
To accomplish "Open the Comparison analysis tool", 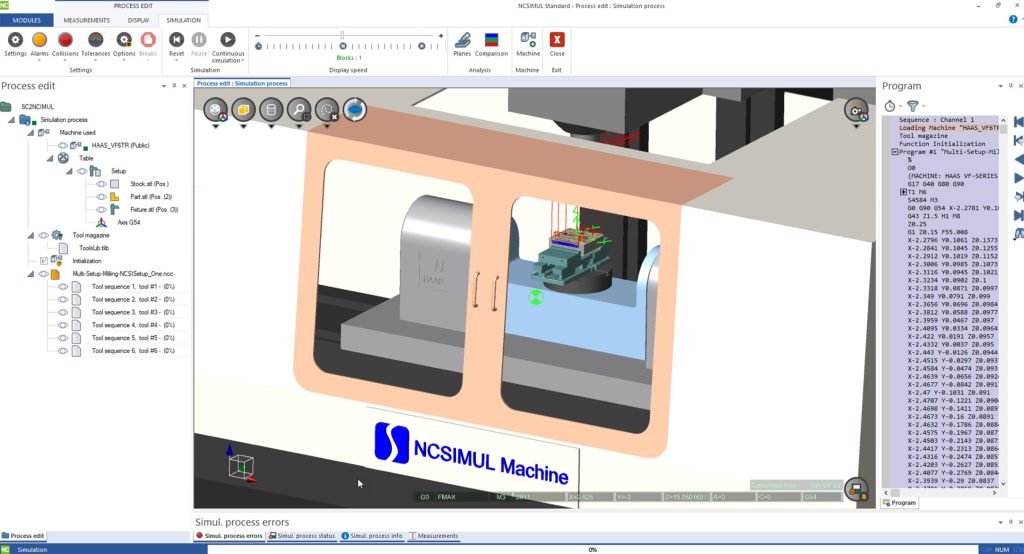I will 491,39.
